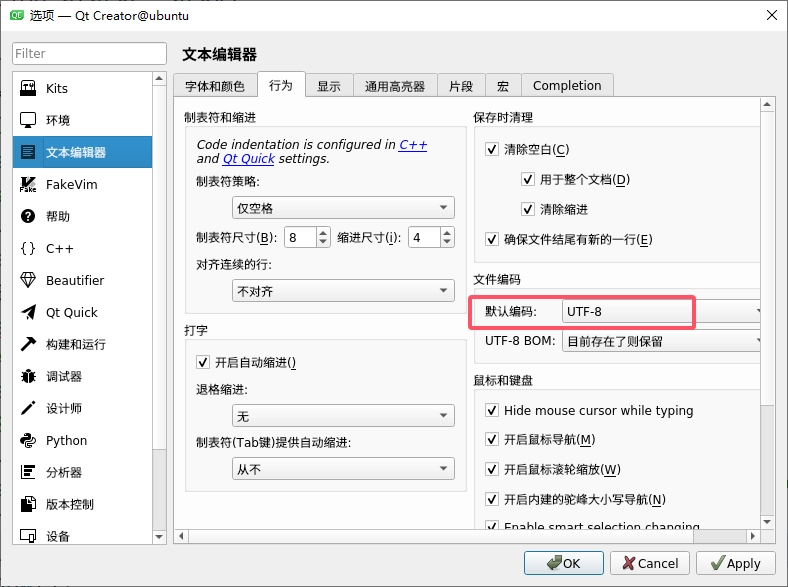788x587 pixels.
Task: Switch to the 字体和颜色 tab
Action: tap(214, 86)
